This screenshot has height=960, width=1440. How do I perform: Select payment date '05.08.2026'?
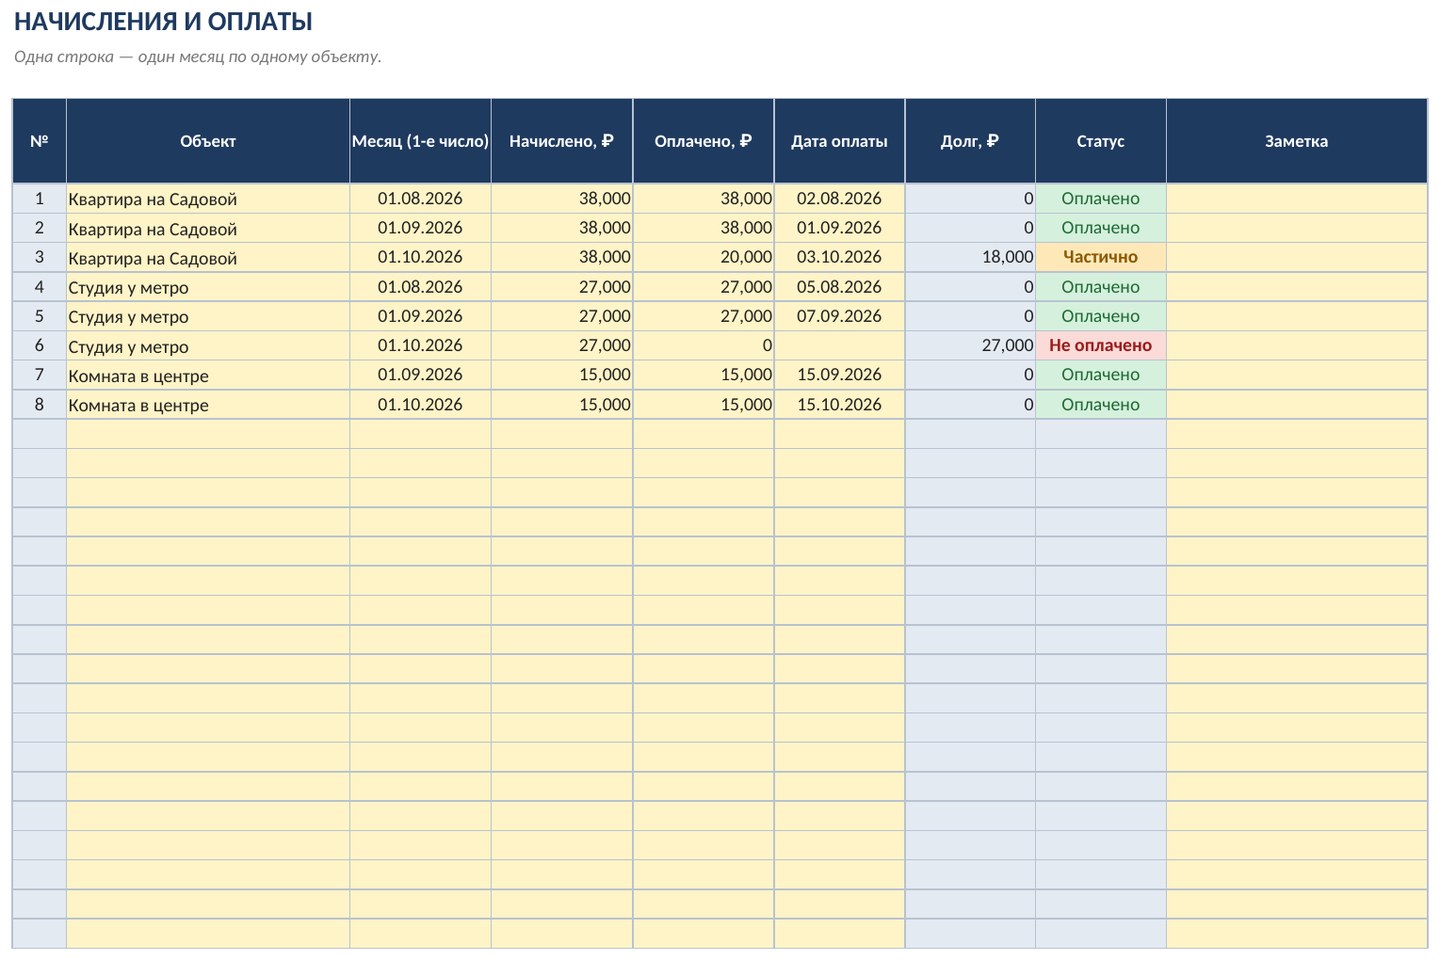pos(839,287)
